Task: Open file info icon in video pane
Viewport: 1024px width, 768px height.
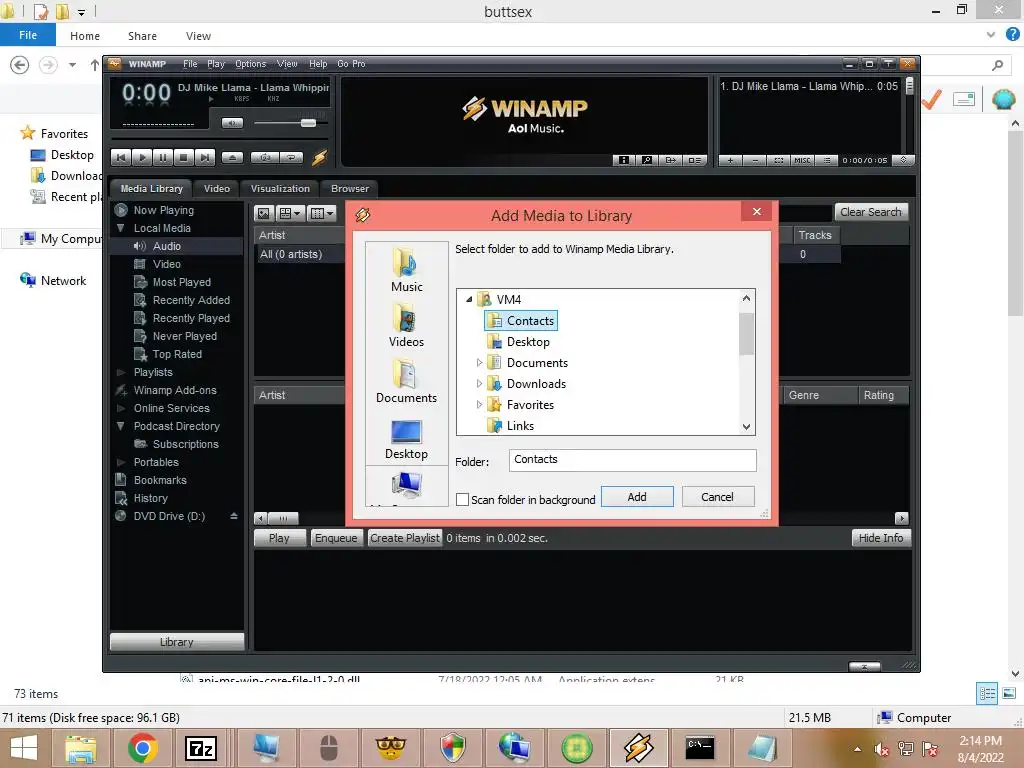Action: (x=624, y=160)
